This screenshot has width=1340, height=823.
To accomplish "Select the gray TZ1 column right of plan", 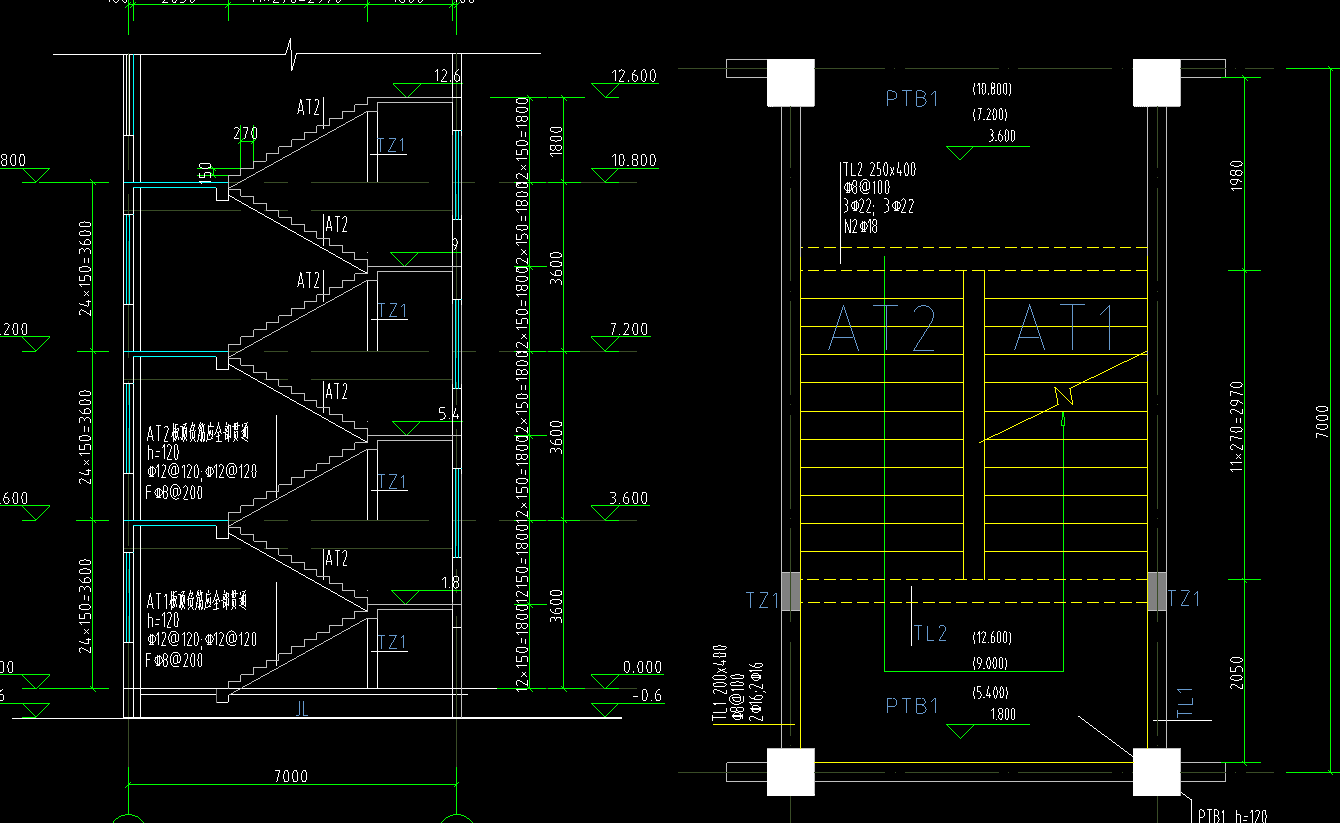I will point(1158,591).
